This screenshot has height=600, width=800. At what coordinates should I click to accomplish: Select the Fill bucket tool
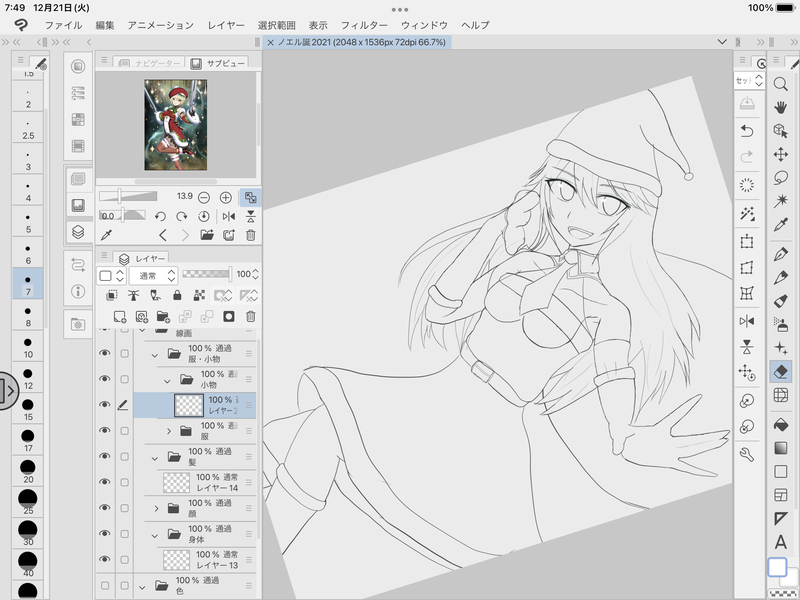(781, 424)
